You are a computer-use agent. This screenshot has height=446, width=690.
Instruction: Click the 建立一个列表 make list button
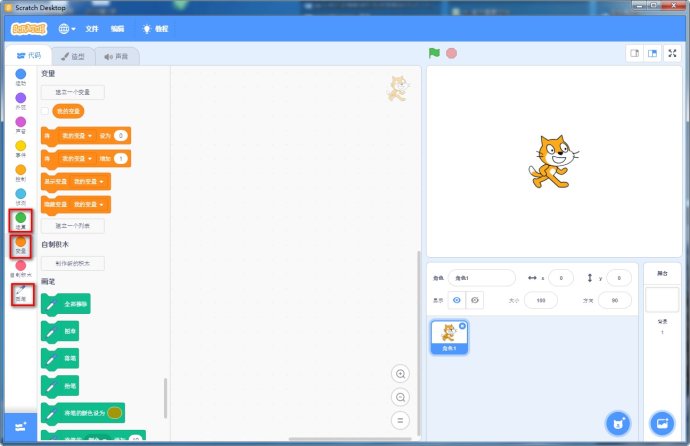pos(73,226)
